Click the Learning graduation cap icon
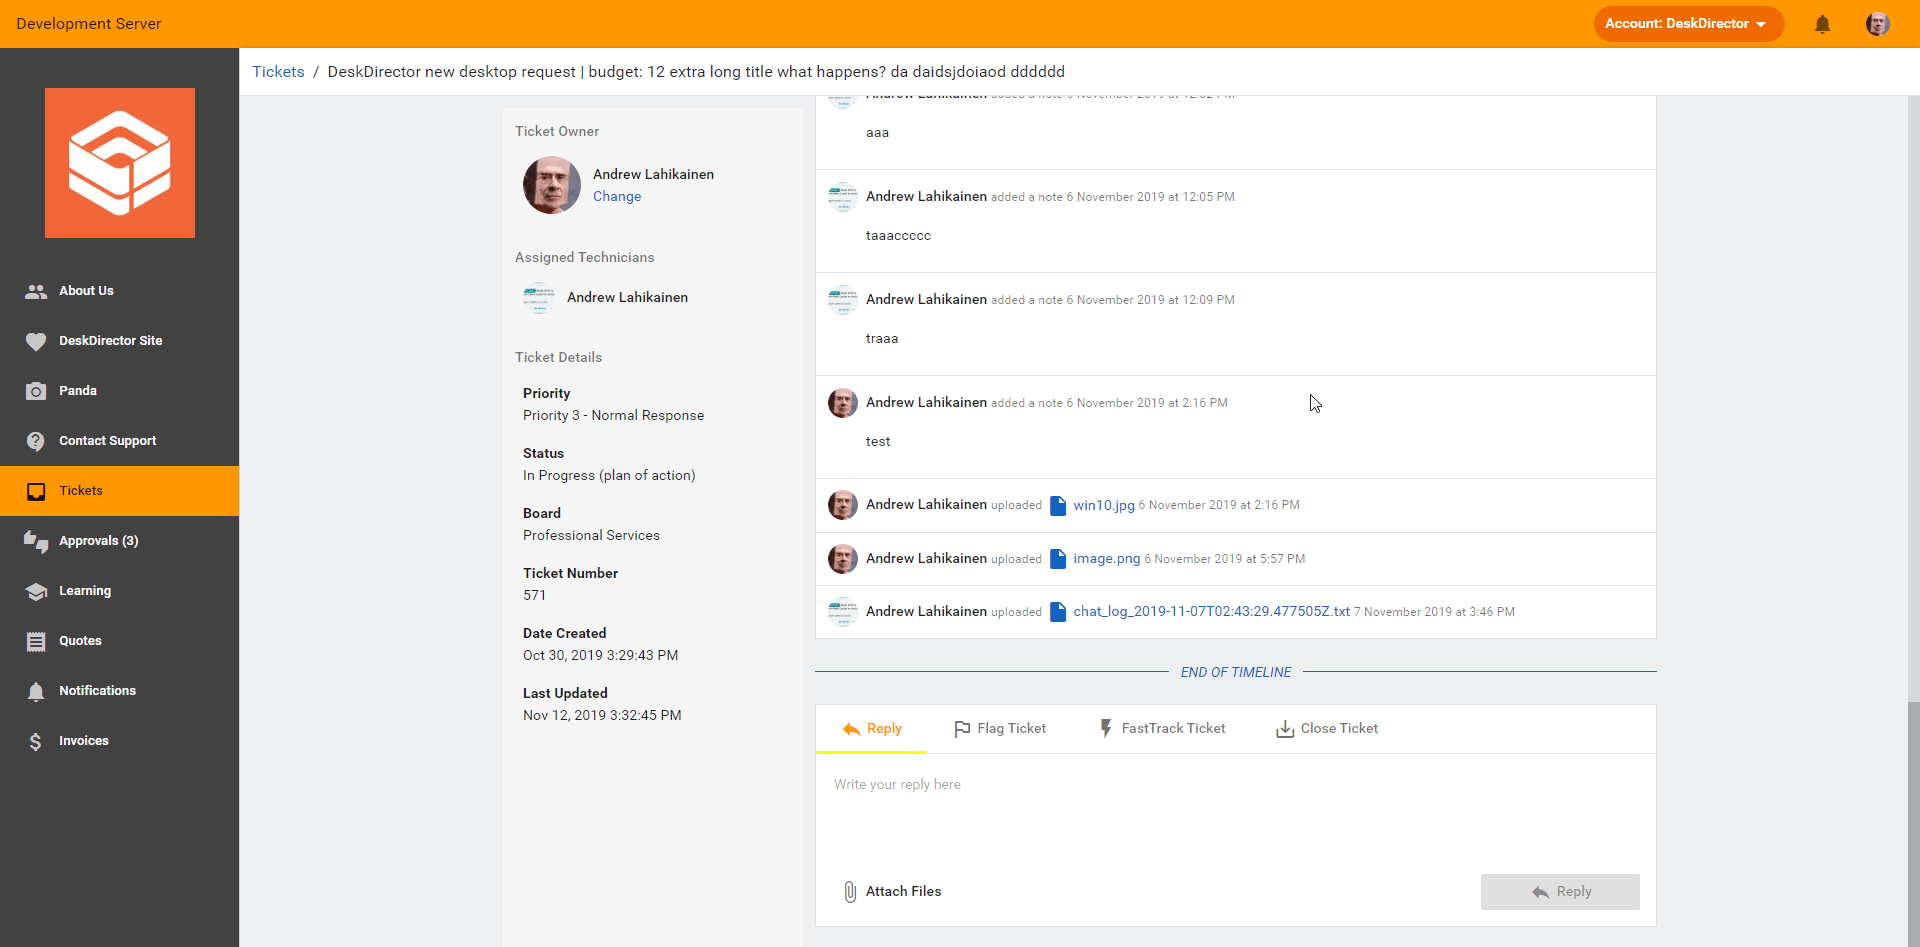 click(x=36, y=591)
